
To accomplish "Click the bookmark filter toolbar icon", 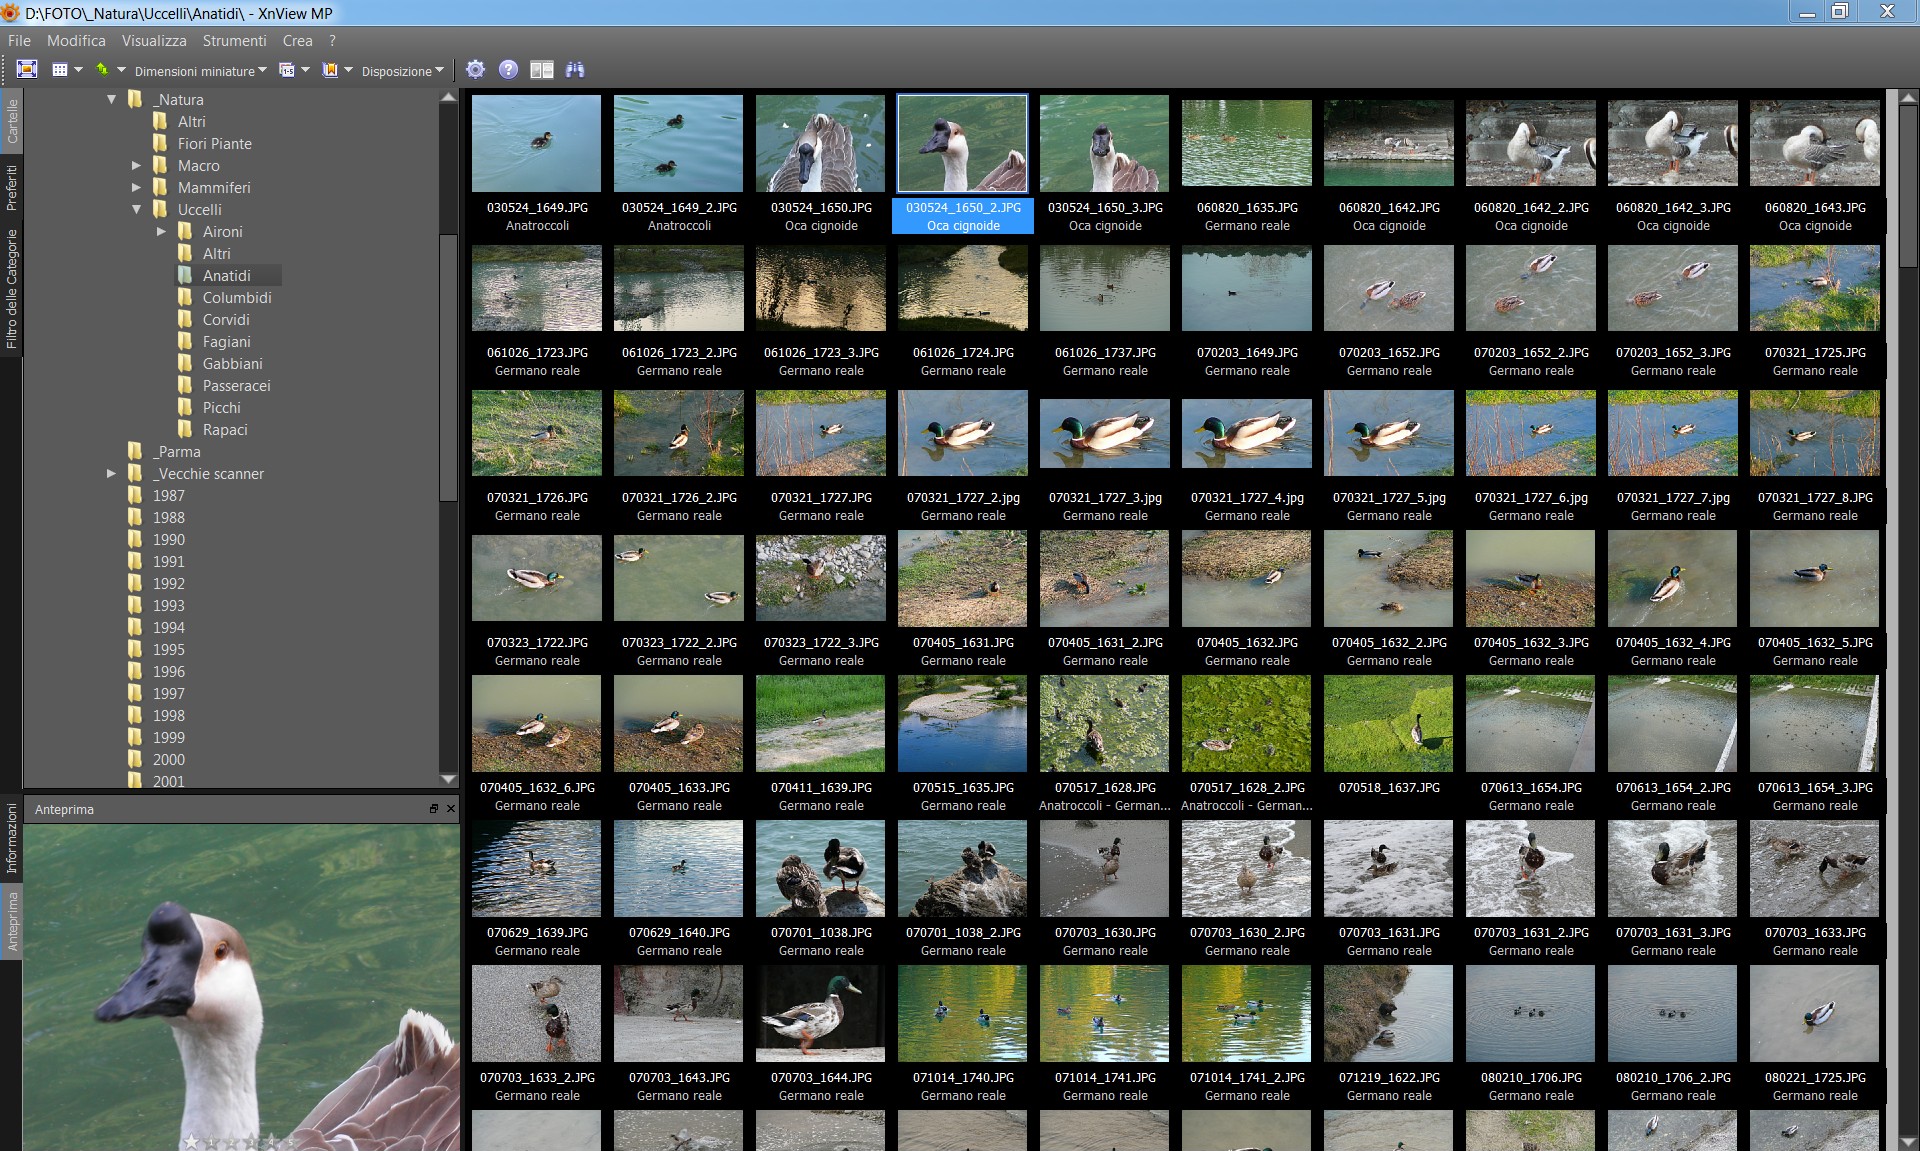I will click(329, 70).
